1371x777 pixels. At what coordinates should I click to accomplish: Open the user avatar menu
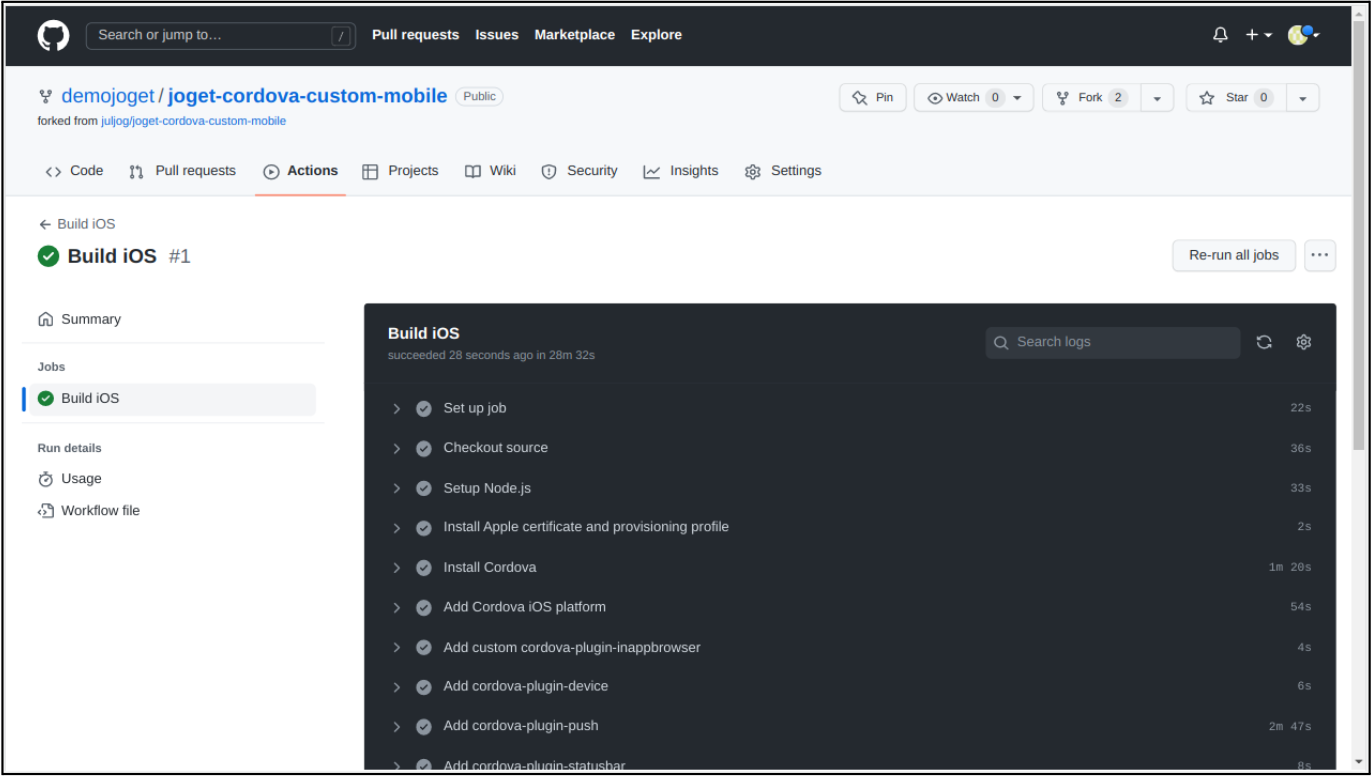tap(1303, 35)
